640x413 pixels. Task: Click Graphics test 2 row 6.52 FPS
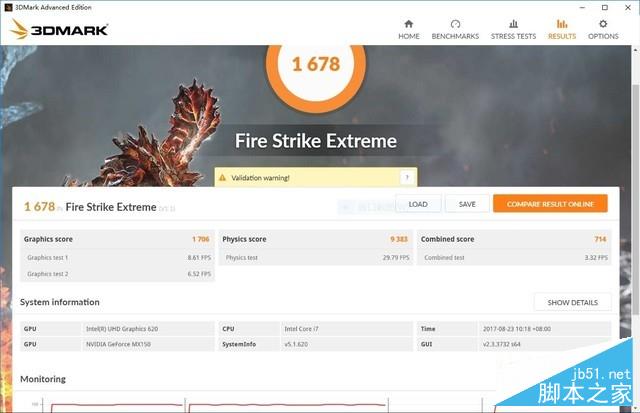click(x=118, y=274)
